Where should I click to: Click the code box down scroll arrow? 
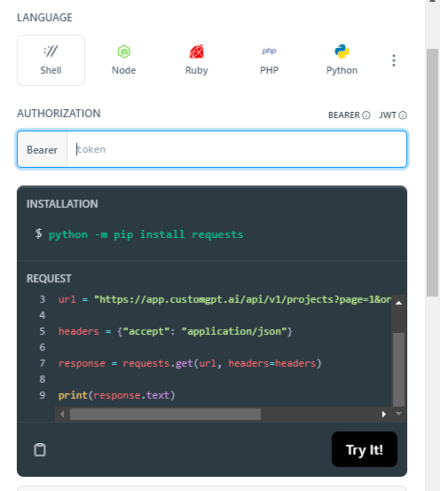pos(399,414)
